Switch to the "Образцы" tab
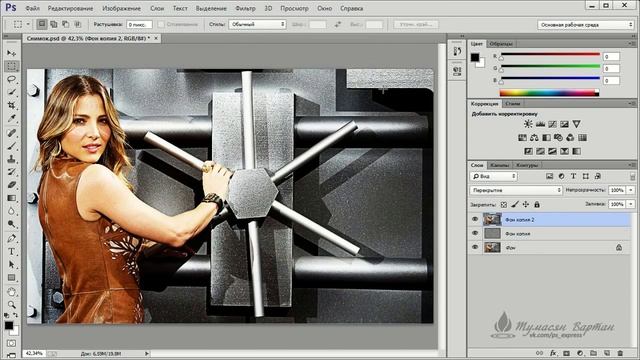This screenshot has width=640, height=360. (x=500, y=44)
